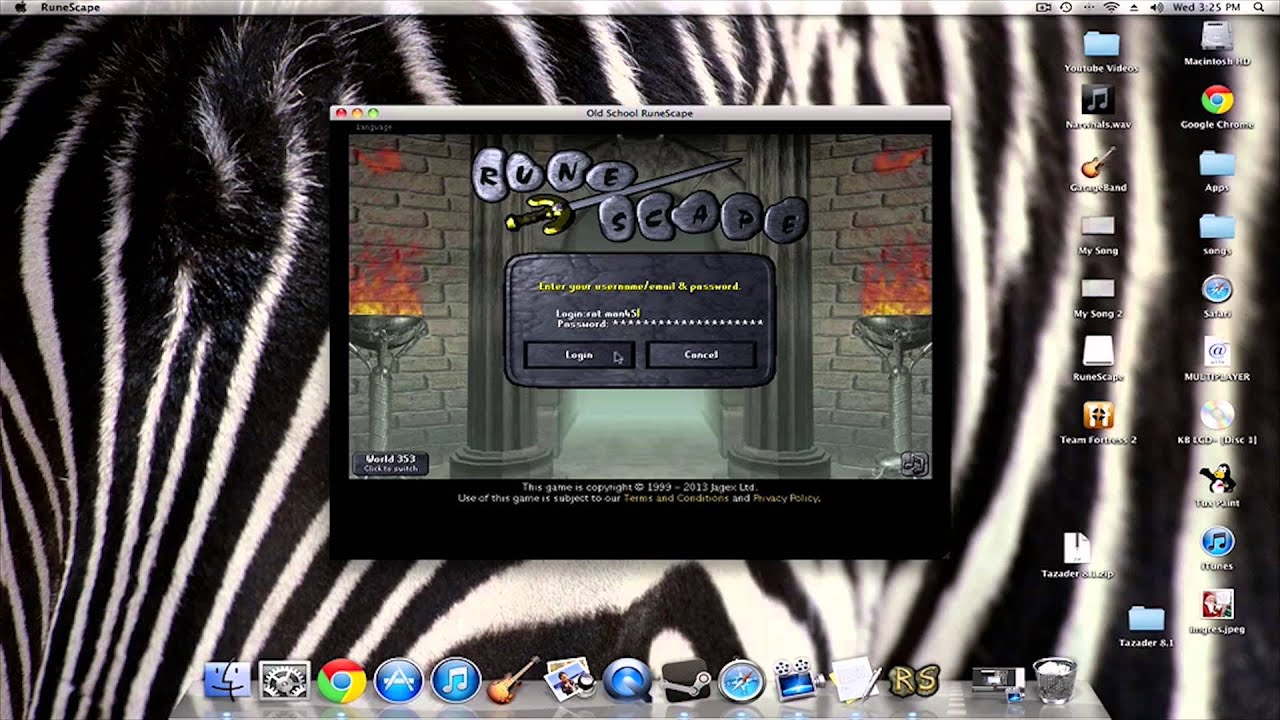
Task: Select Macintosh HD on the desktop
Action: pyautogui.click(x=1217, y=44)
